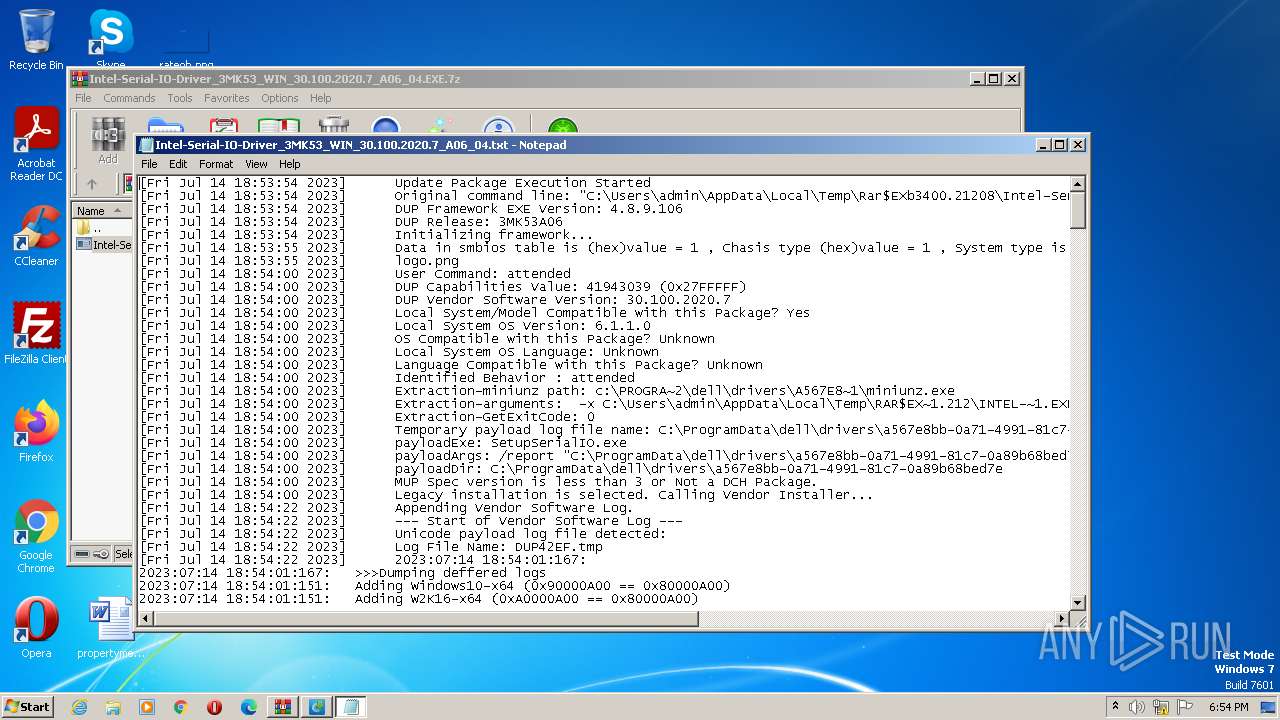Click the network warning tray icon
1280x720 pixels.
click(1161, 707)
